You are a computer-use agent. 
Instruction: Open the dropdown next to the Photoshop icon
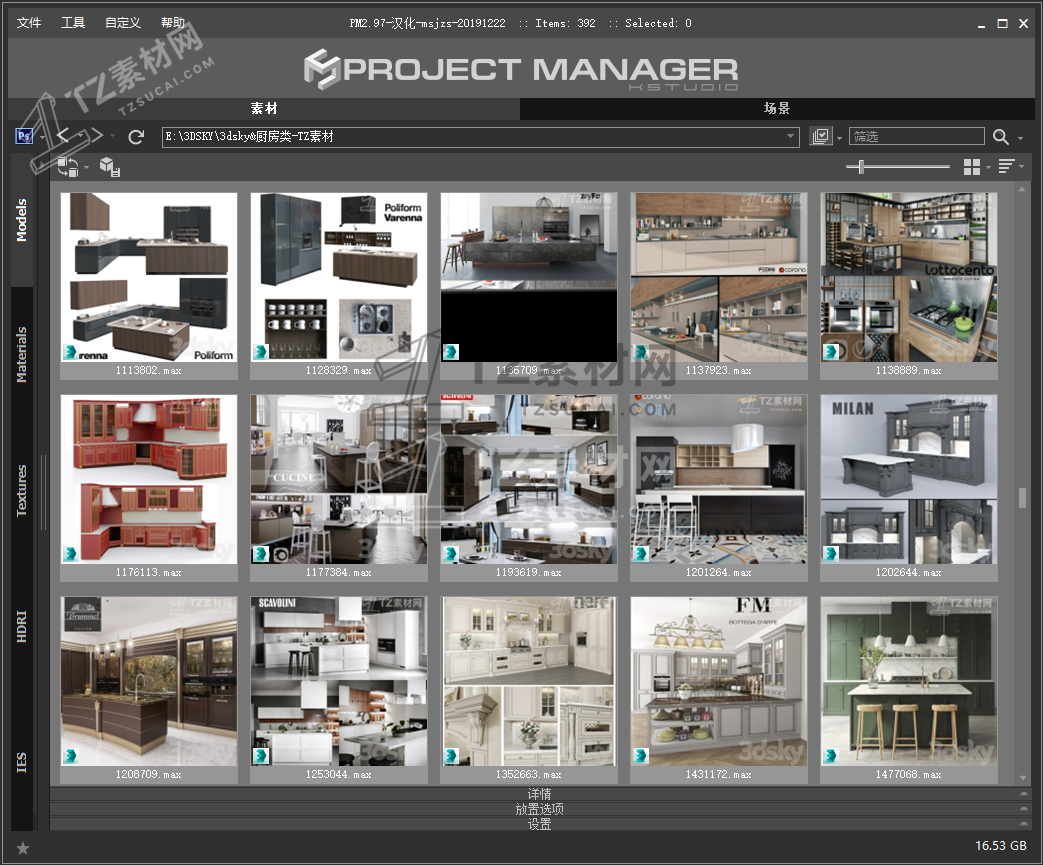[43, 138]
